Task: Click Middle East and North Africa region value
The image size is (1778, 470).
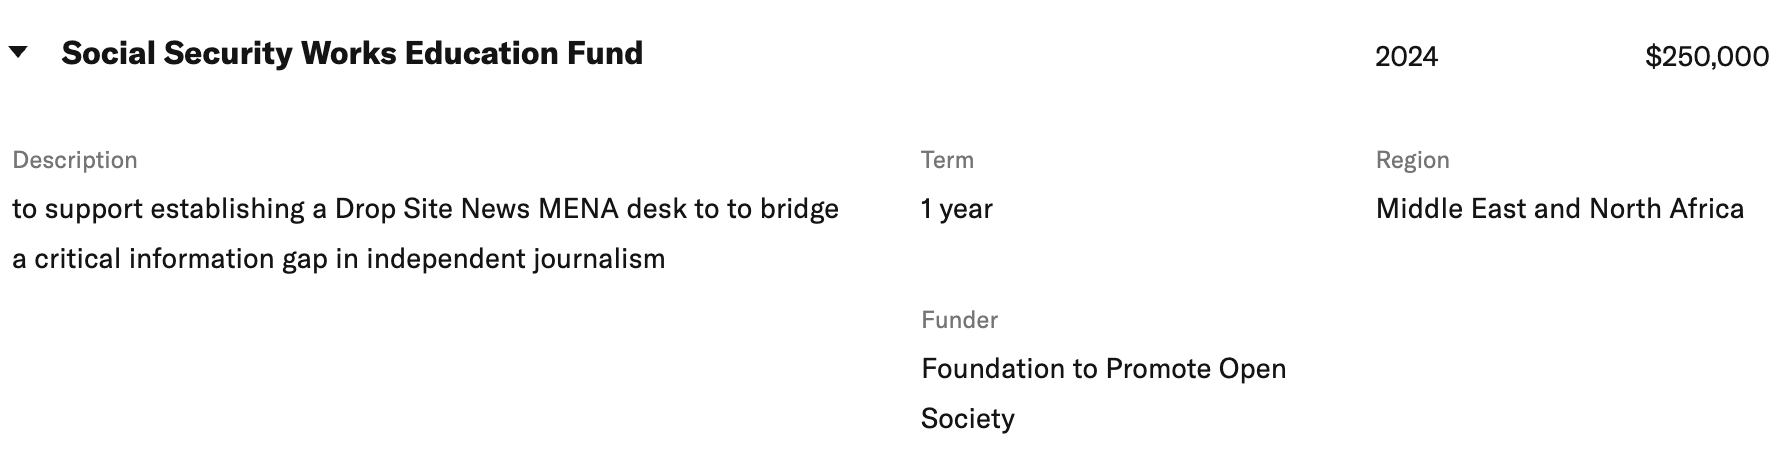Action: click(x=1559, y=209)
